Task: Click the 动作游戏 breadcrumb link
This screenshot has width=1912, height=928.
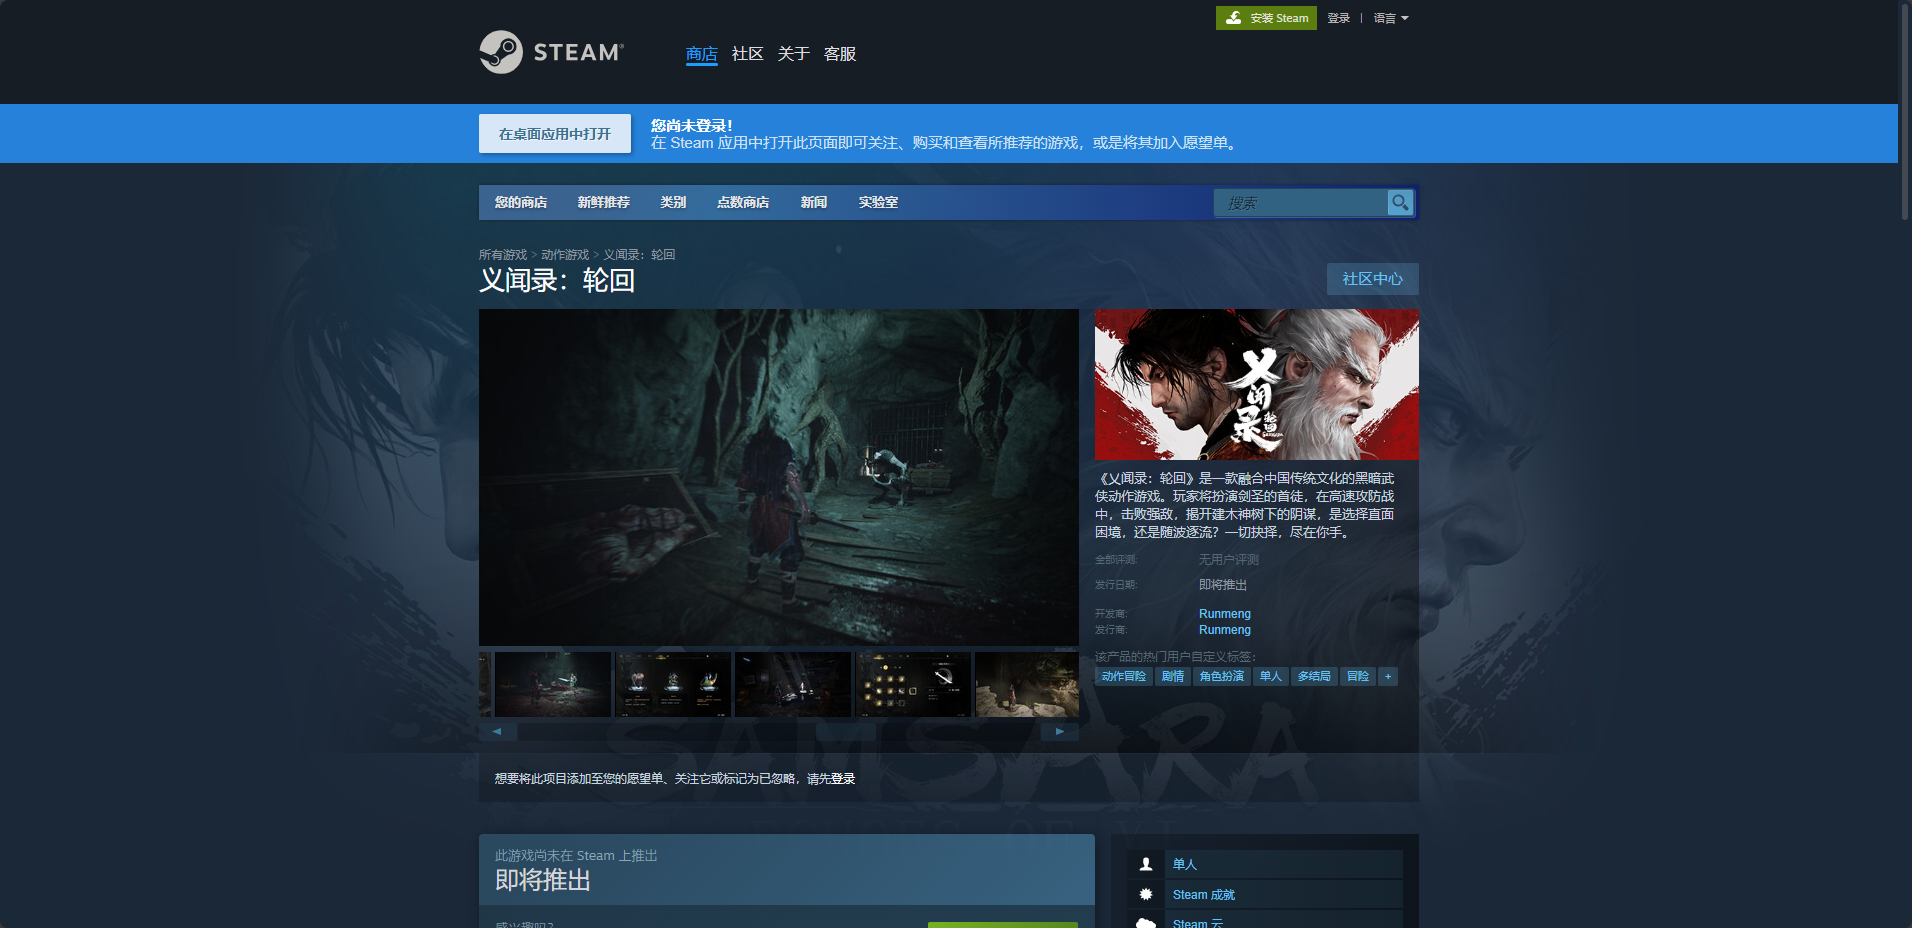Action: [x=565, y=255]
